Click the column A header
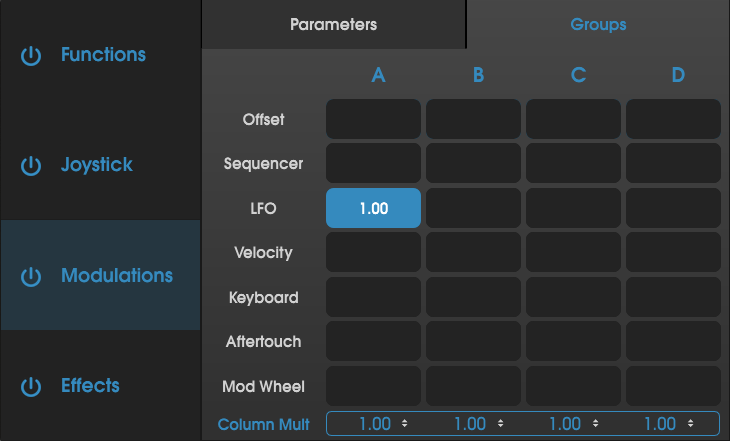 [379, 75]
